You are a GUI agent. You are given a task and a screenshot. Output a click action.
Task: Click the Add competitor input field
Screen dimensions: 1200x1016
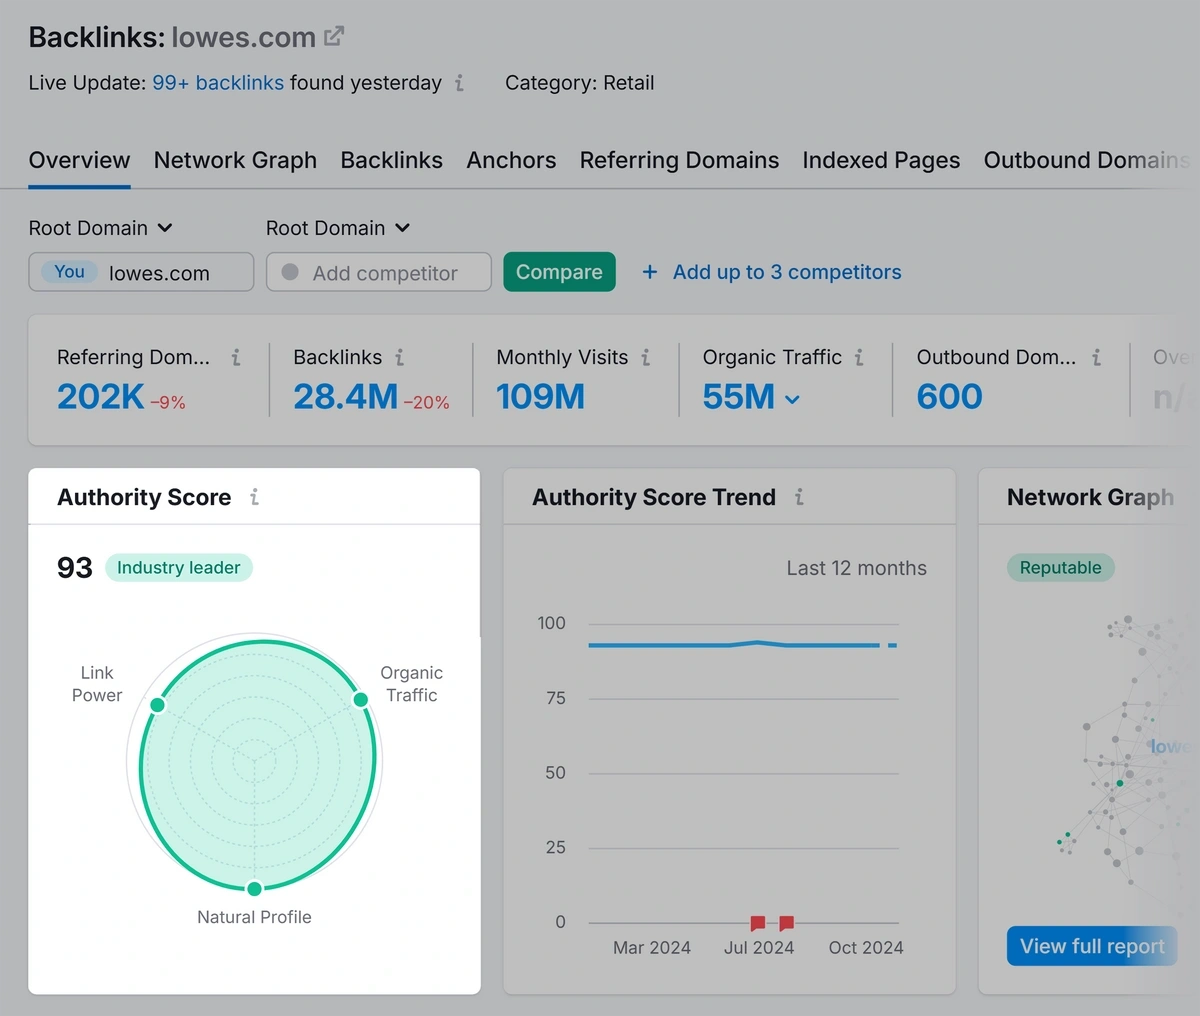point(379,272)
